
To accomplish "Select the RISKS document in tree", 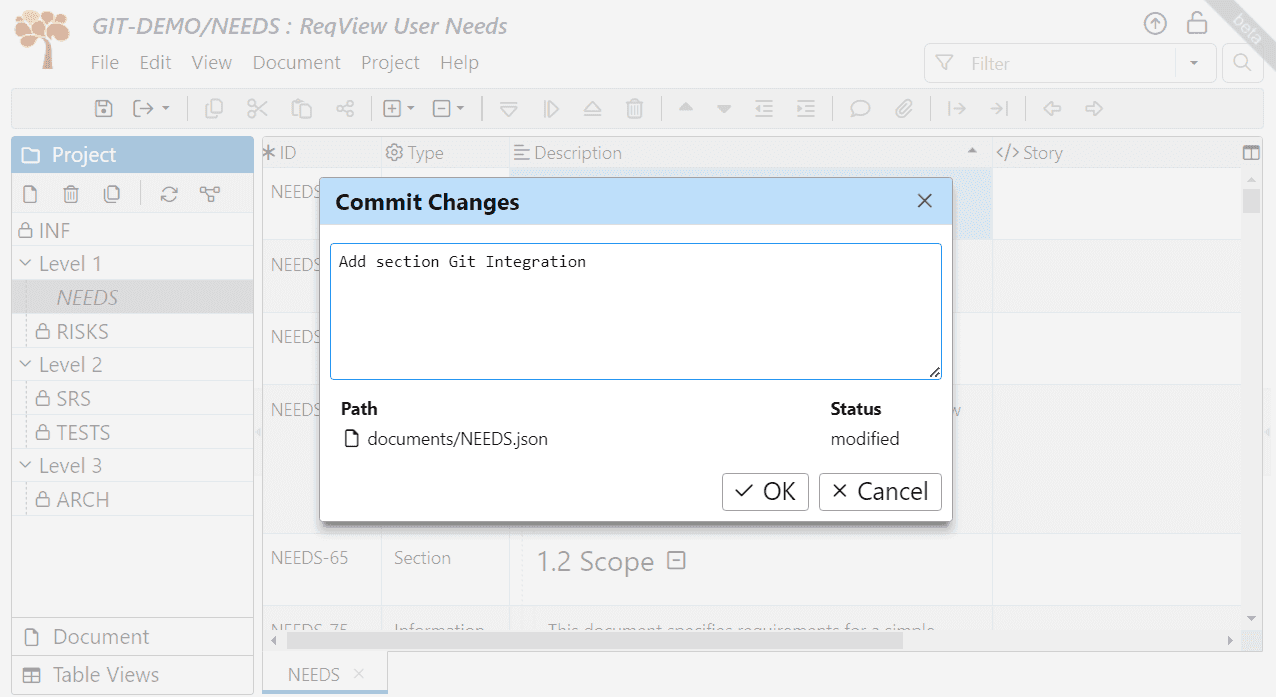I will pyautogui.click(x=132, y=331).
